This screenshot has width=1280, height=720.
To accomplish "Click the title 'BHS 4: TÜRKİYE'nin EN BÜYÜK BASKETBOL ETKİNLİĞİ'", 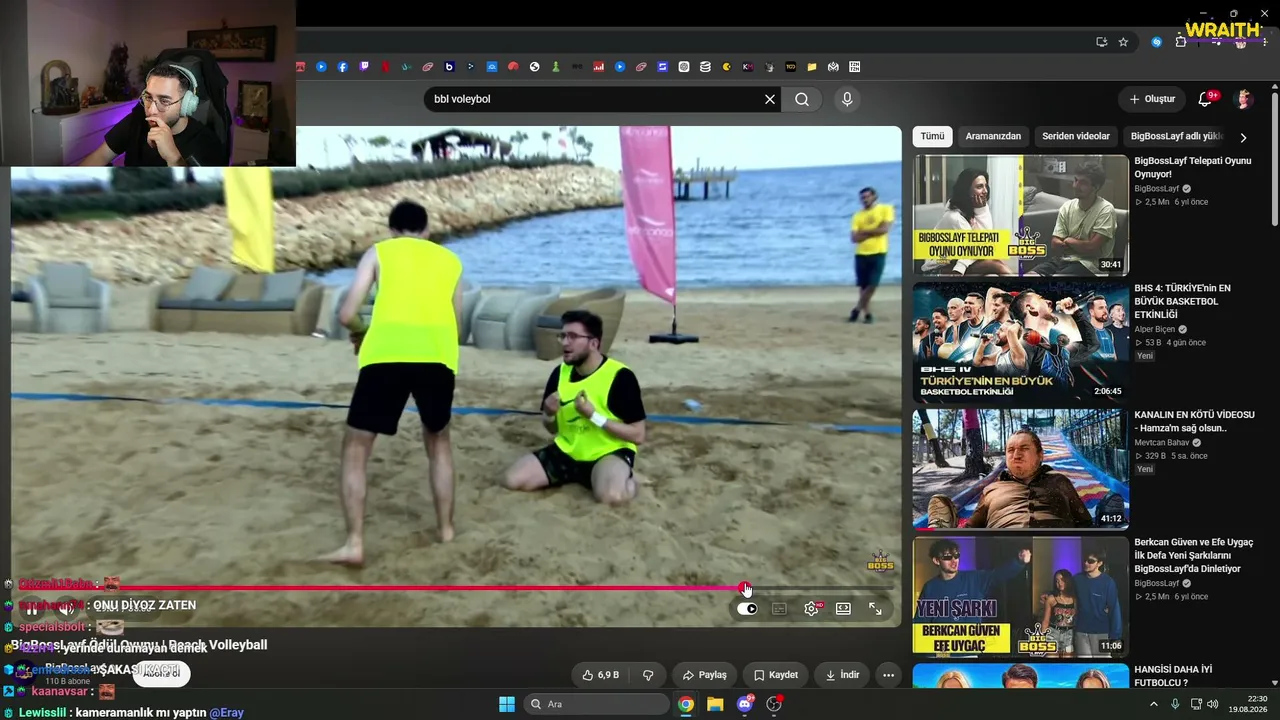I will 1183,301.
